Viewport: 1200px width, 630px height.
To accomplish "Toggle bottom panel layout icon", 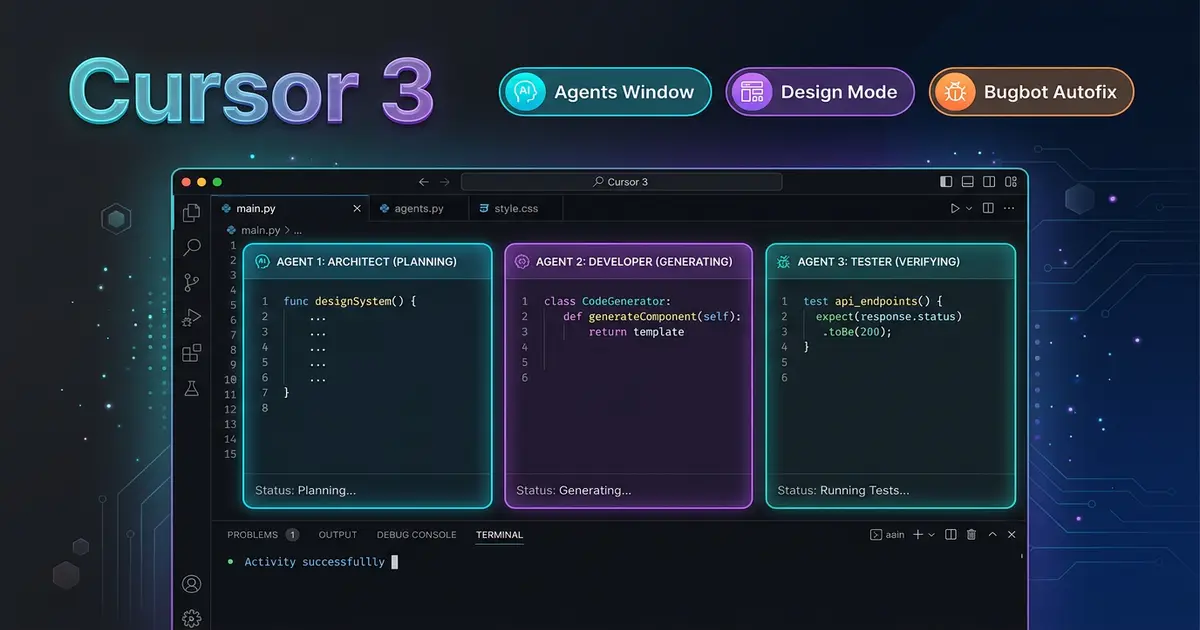I will (968, 182).
